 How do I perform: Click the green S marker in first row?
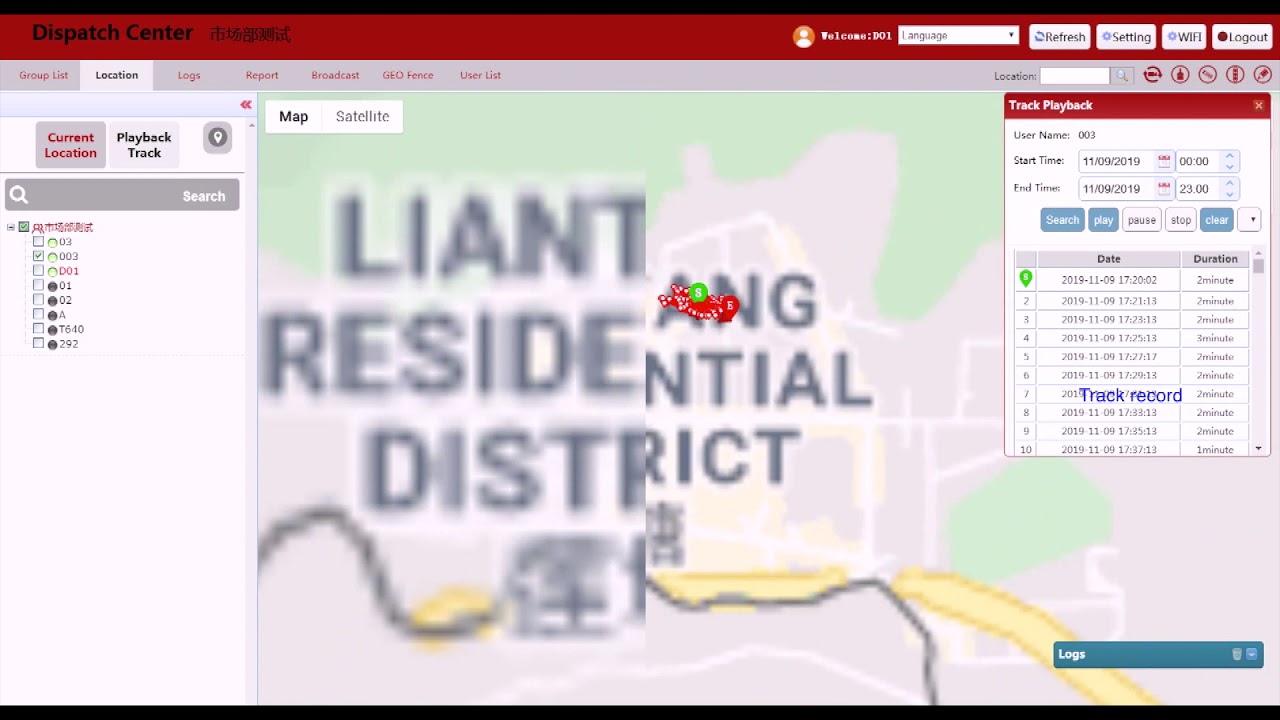(x=1025, y=278)
